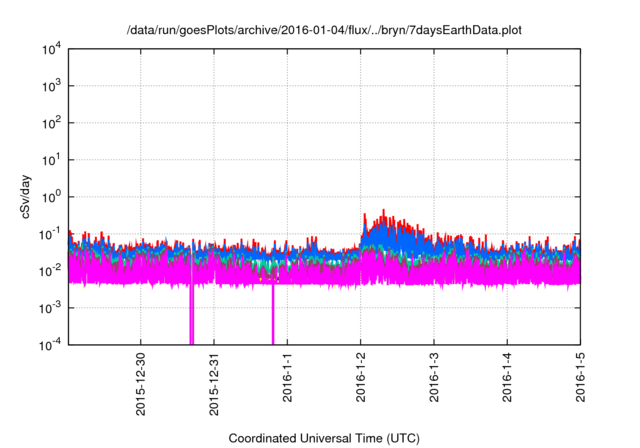Click the 10^-4 y-axis tick label

point(50,346)
